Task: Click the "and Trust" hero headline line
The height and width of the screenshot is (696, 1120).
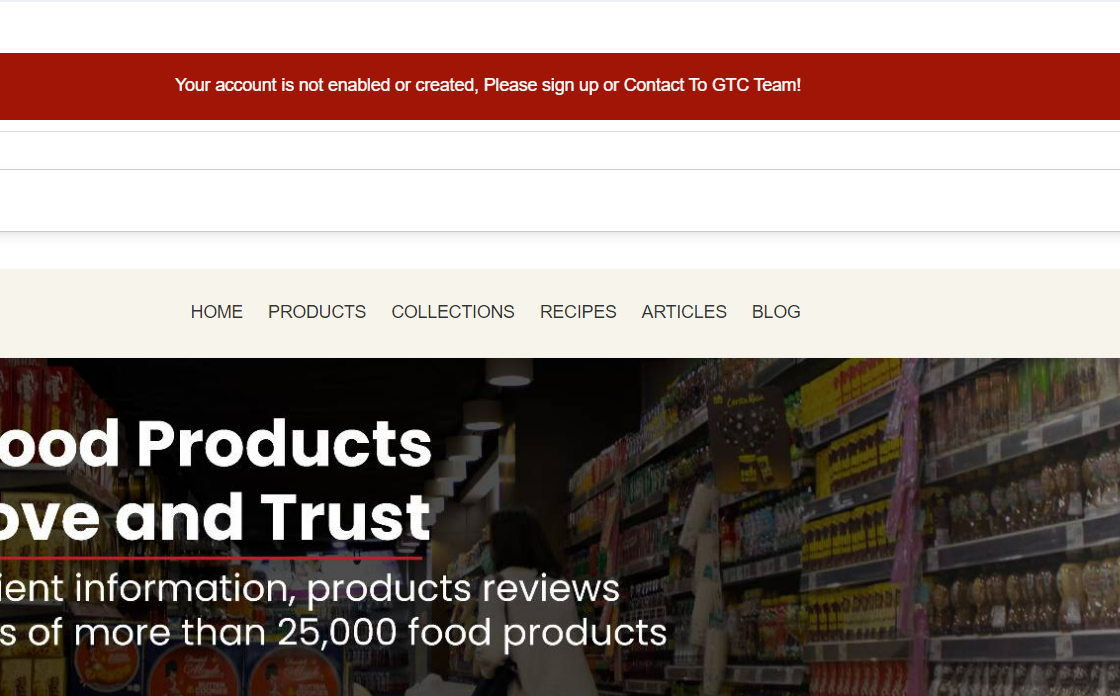Action: 273,517
